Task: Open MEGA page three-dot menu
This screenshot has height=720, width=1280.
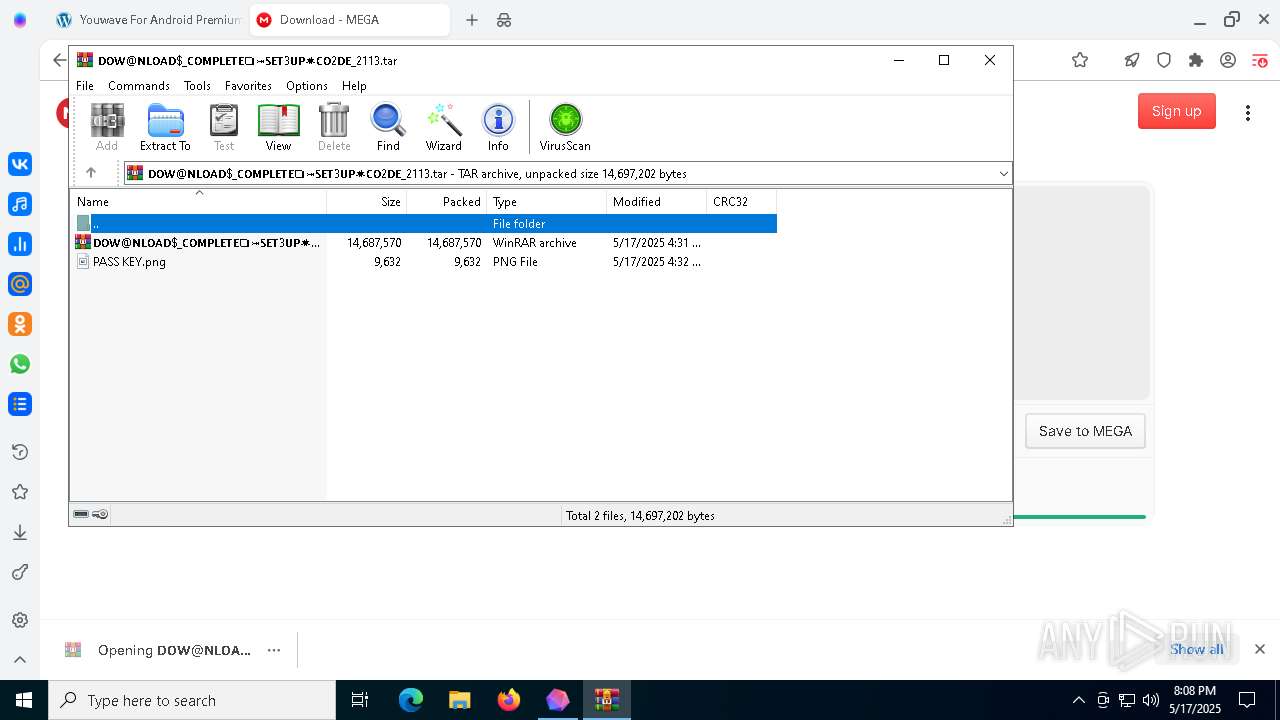Action: coord(1247,112)
